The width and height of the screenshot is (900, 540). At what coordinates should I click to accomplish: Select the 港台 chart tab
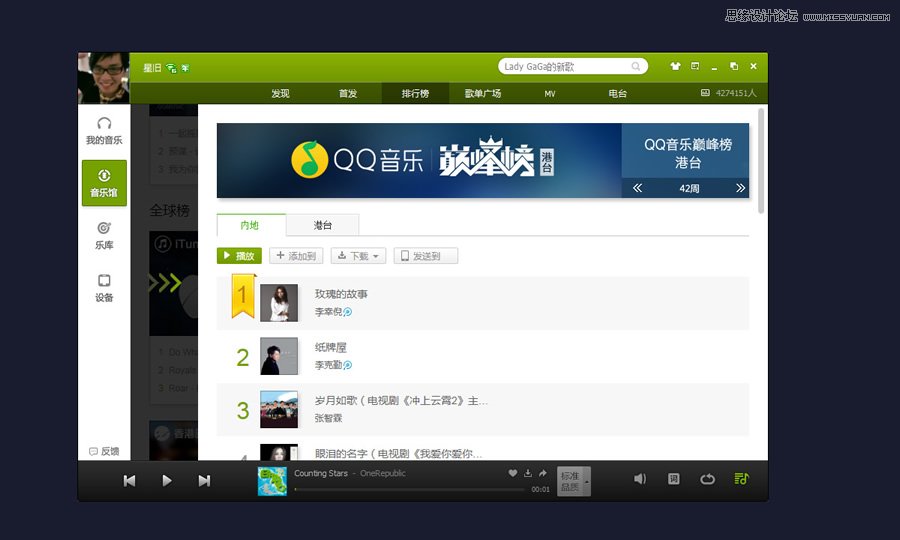tap(323, 225)
